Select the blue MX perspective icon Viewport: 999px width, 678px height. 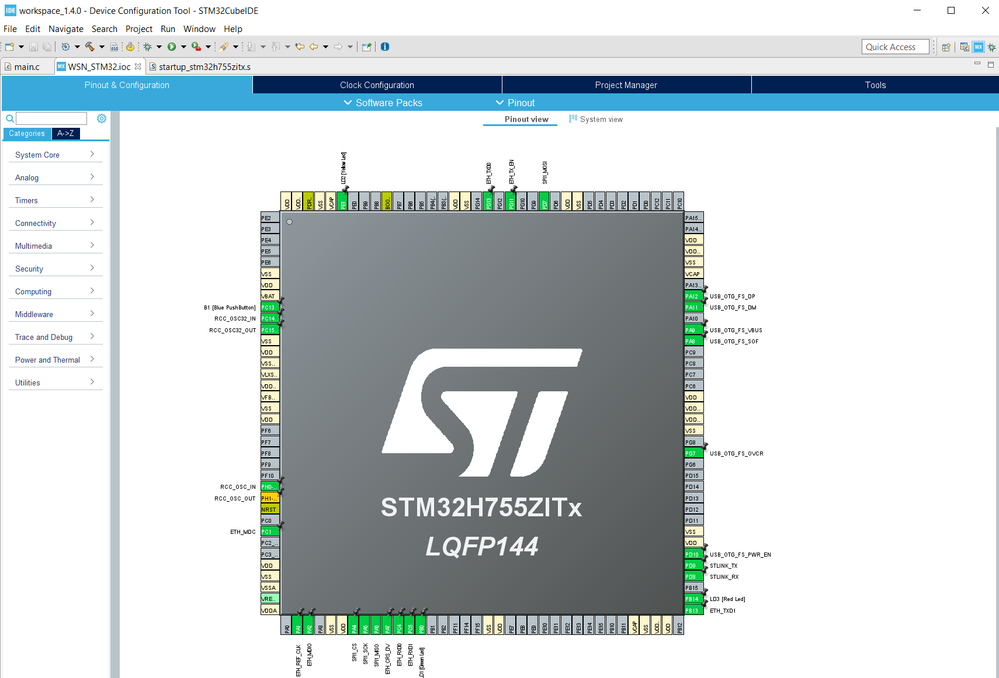click(x=978, y=47)
